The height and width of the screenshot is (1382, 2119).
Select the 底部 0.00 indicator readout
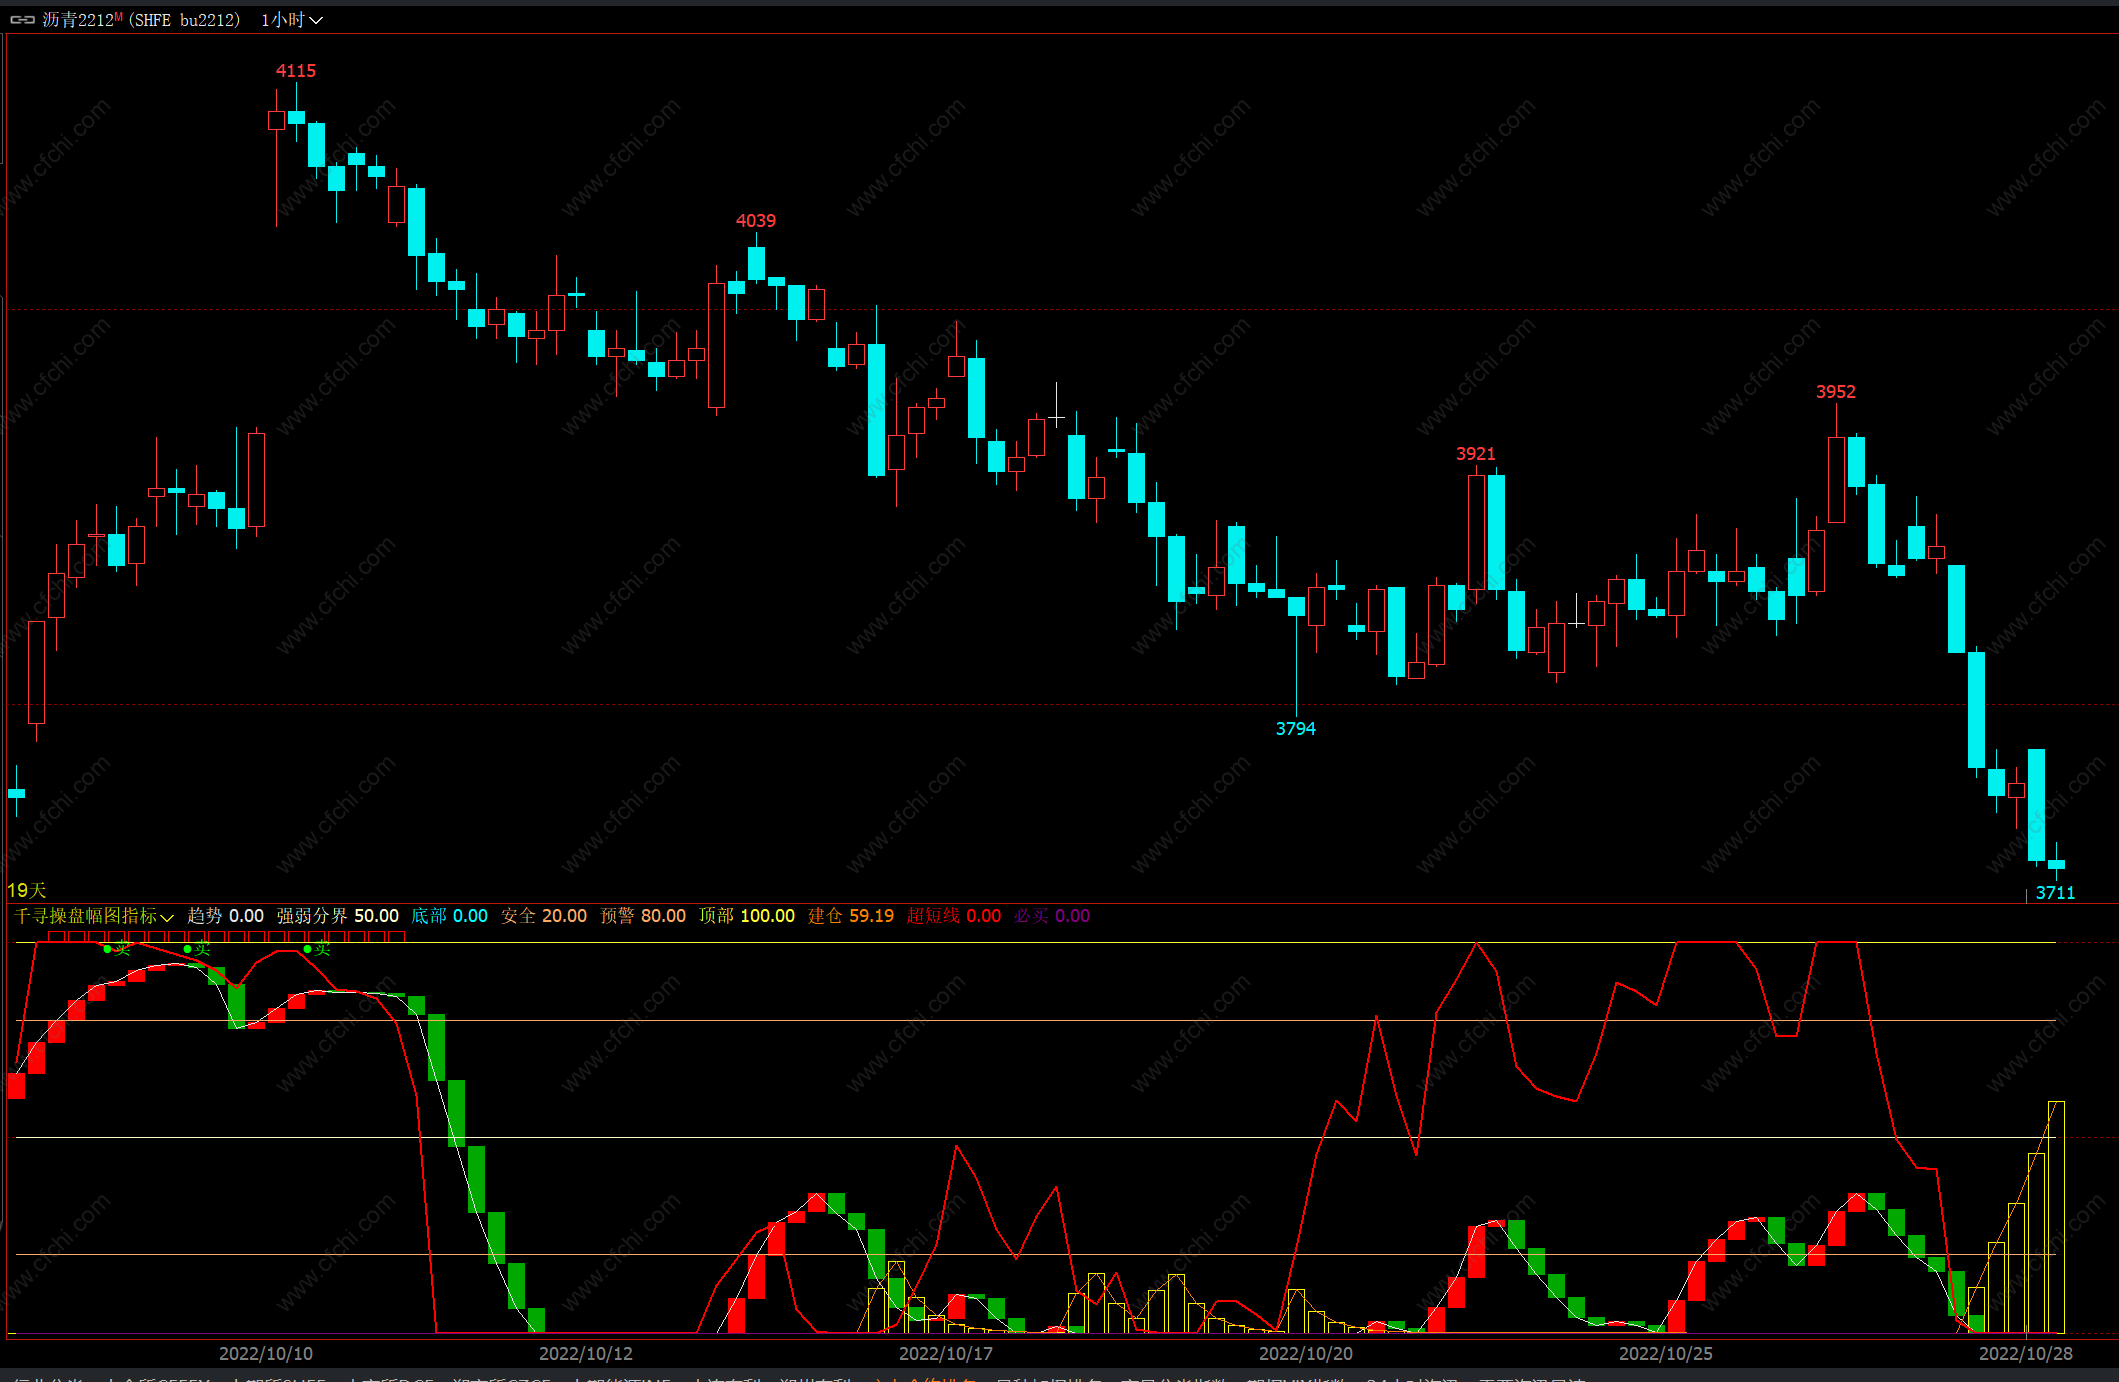tap(449, 916)
